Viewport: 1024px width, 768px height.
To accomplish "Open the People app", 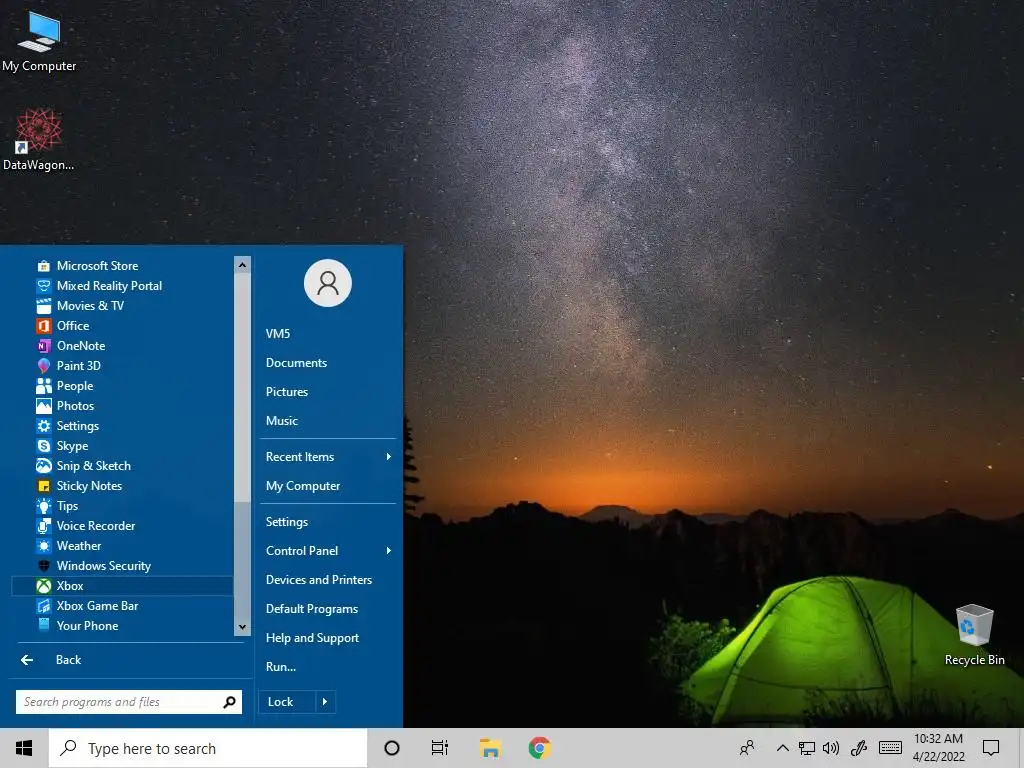I will point(122,385).
